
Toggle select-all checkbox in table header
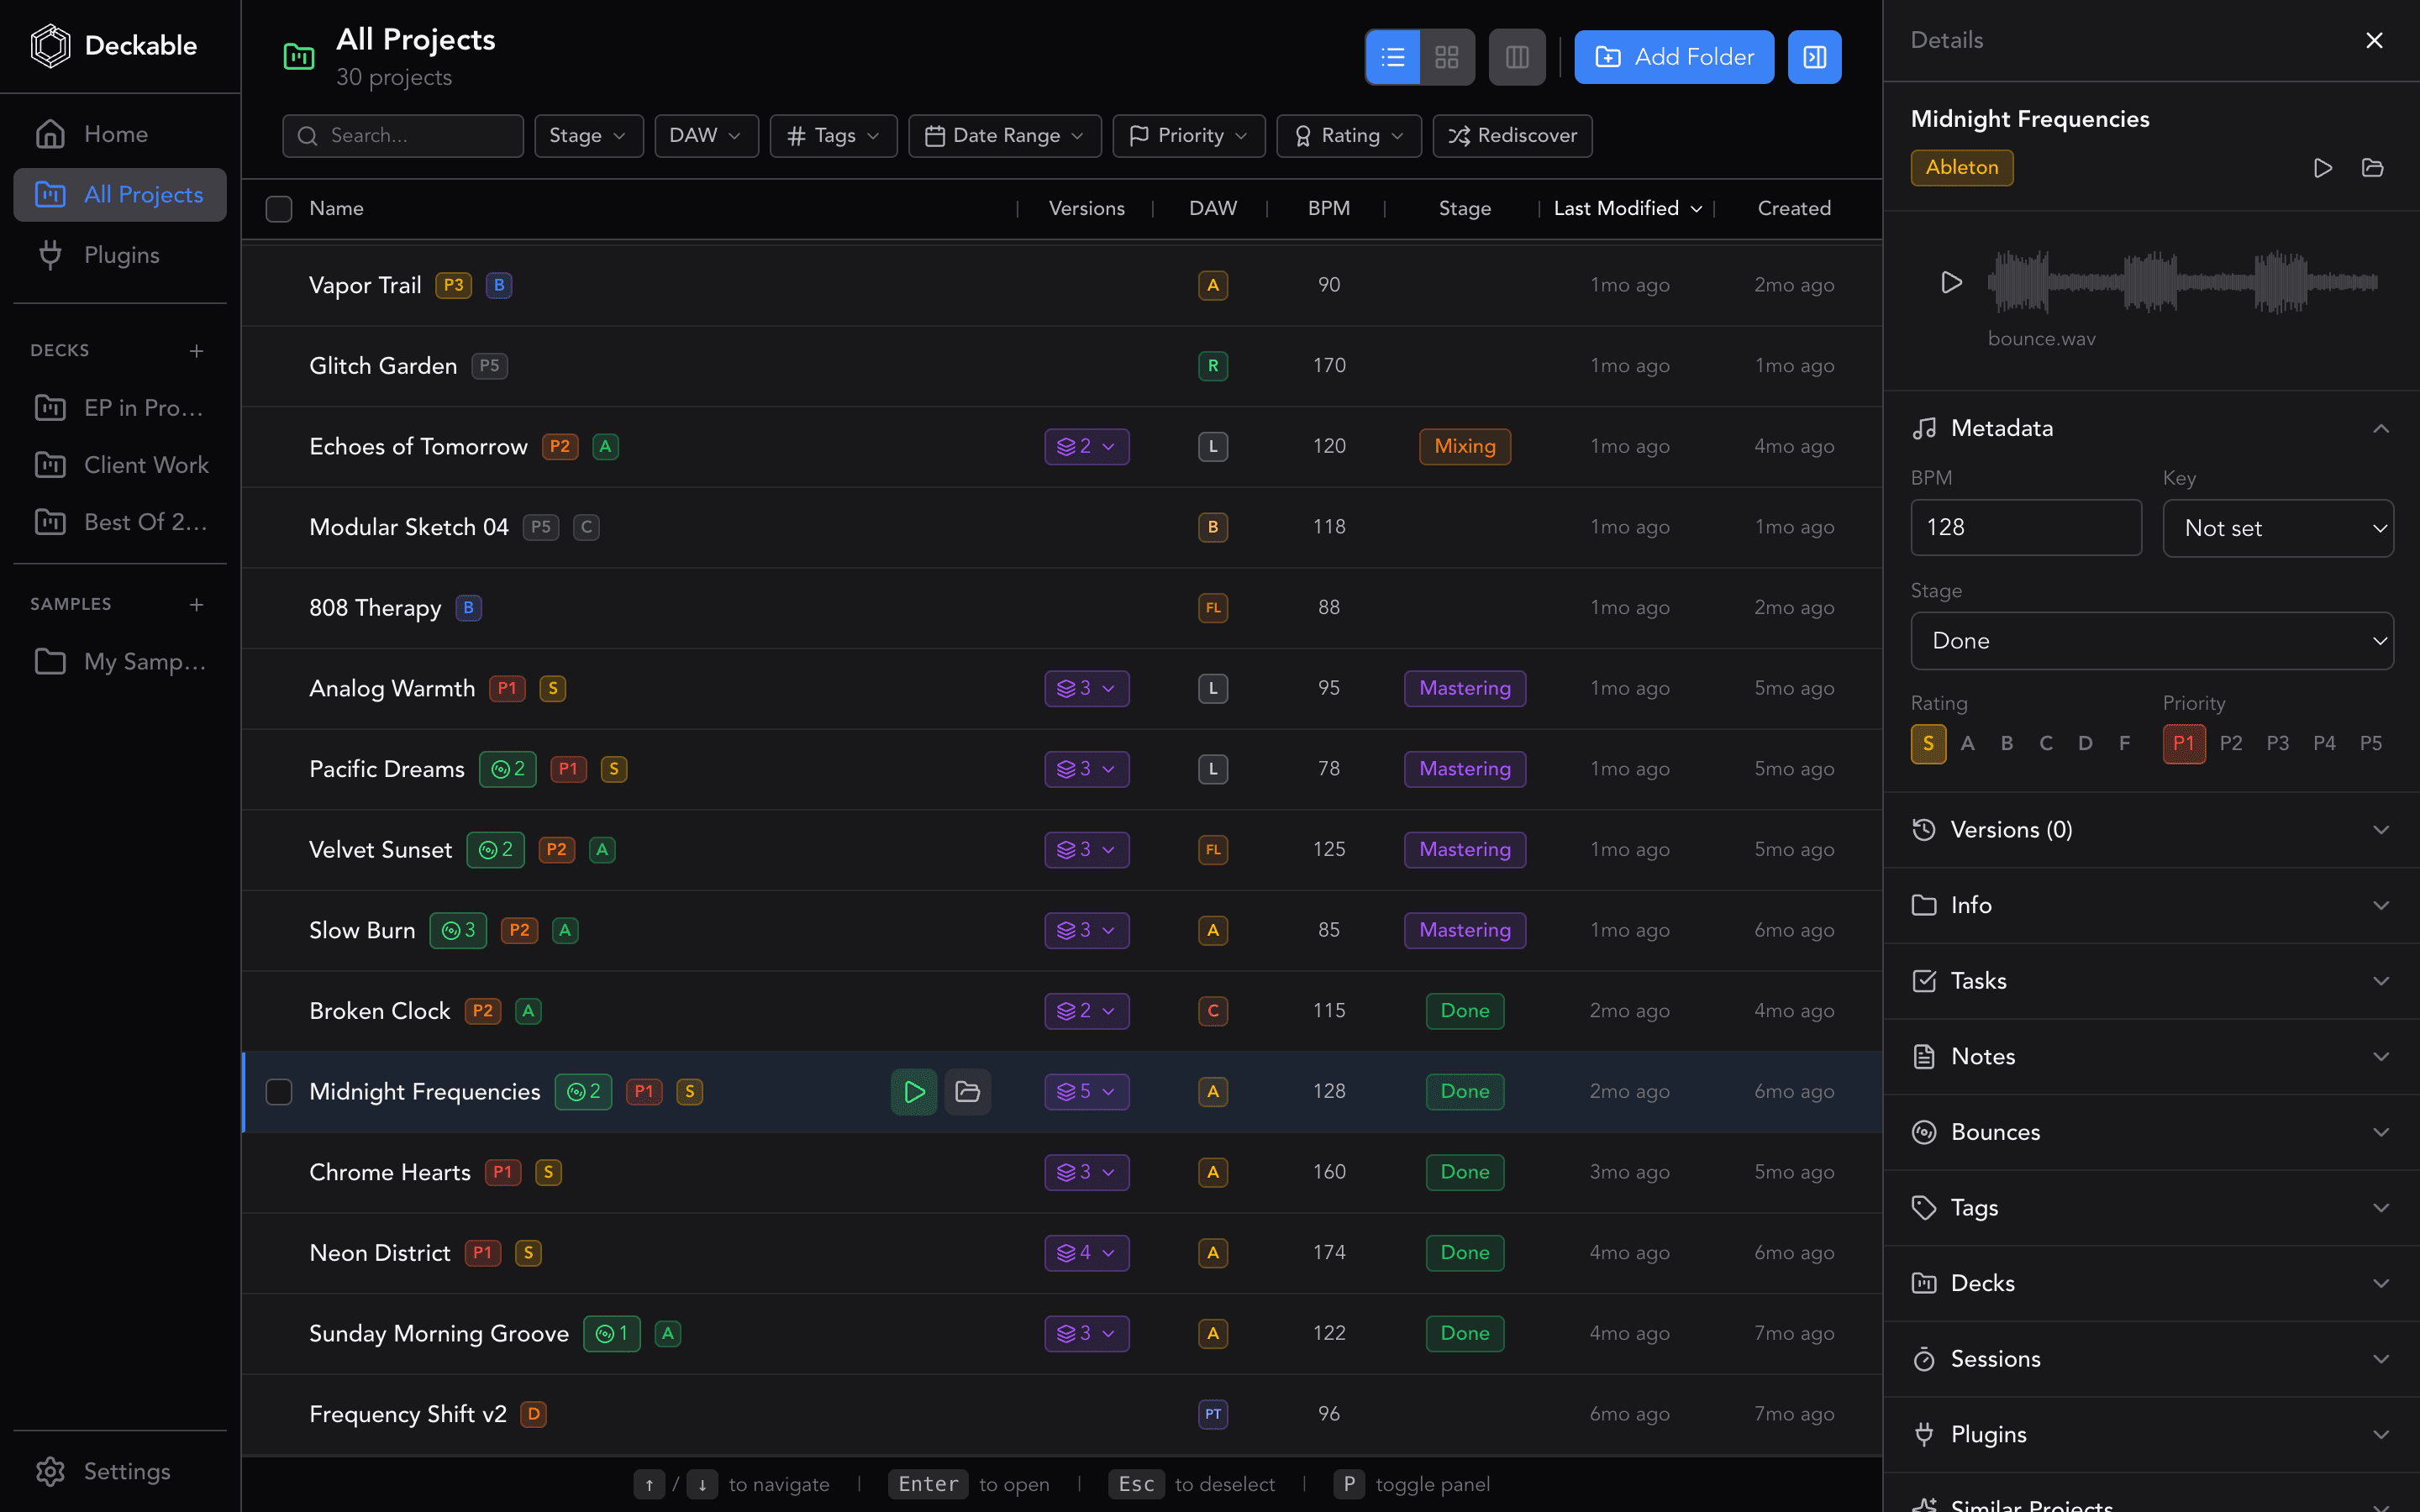click(279, 209)
